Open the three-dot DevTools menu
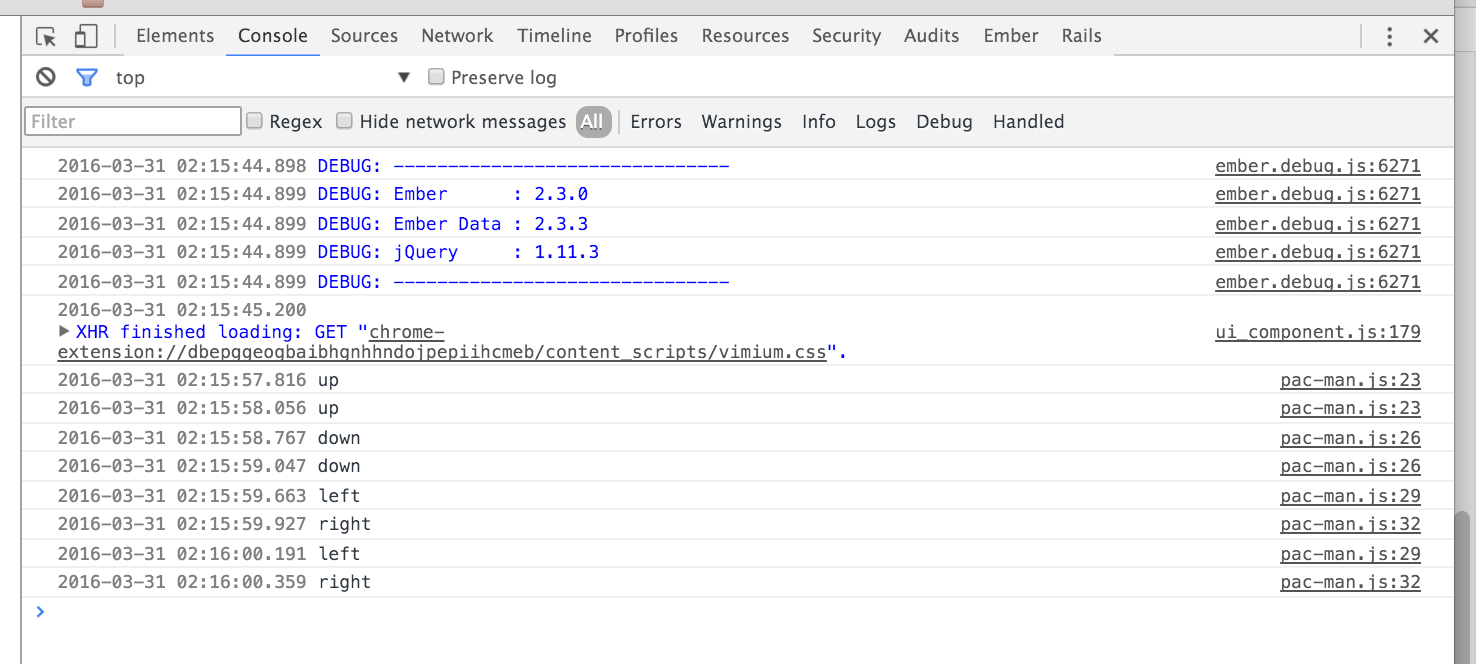The height and width of the screenshot is (664, 1476). coord(1389,36)
